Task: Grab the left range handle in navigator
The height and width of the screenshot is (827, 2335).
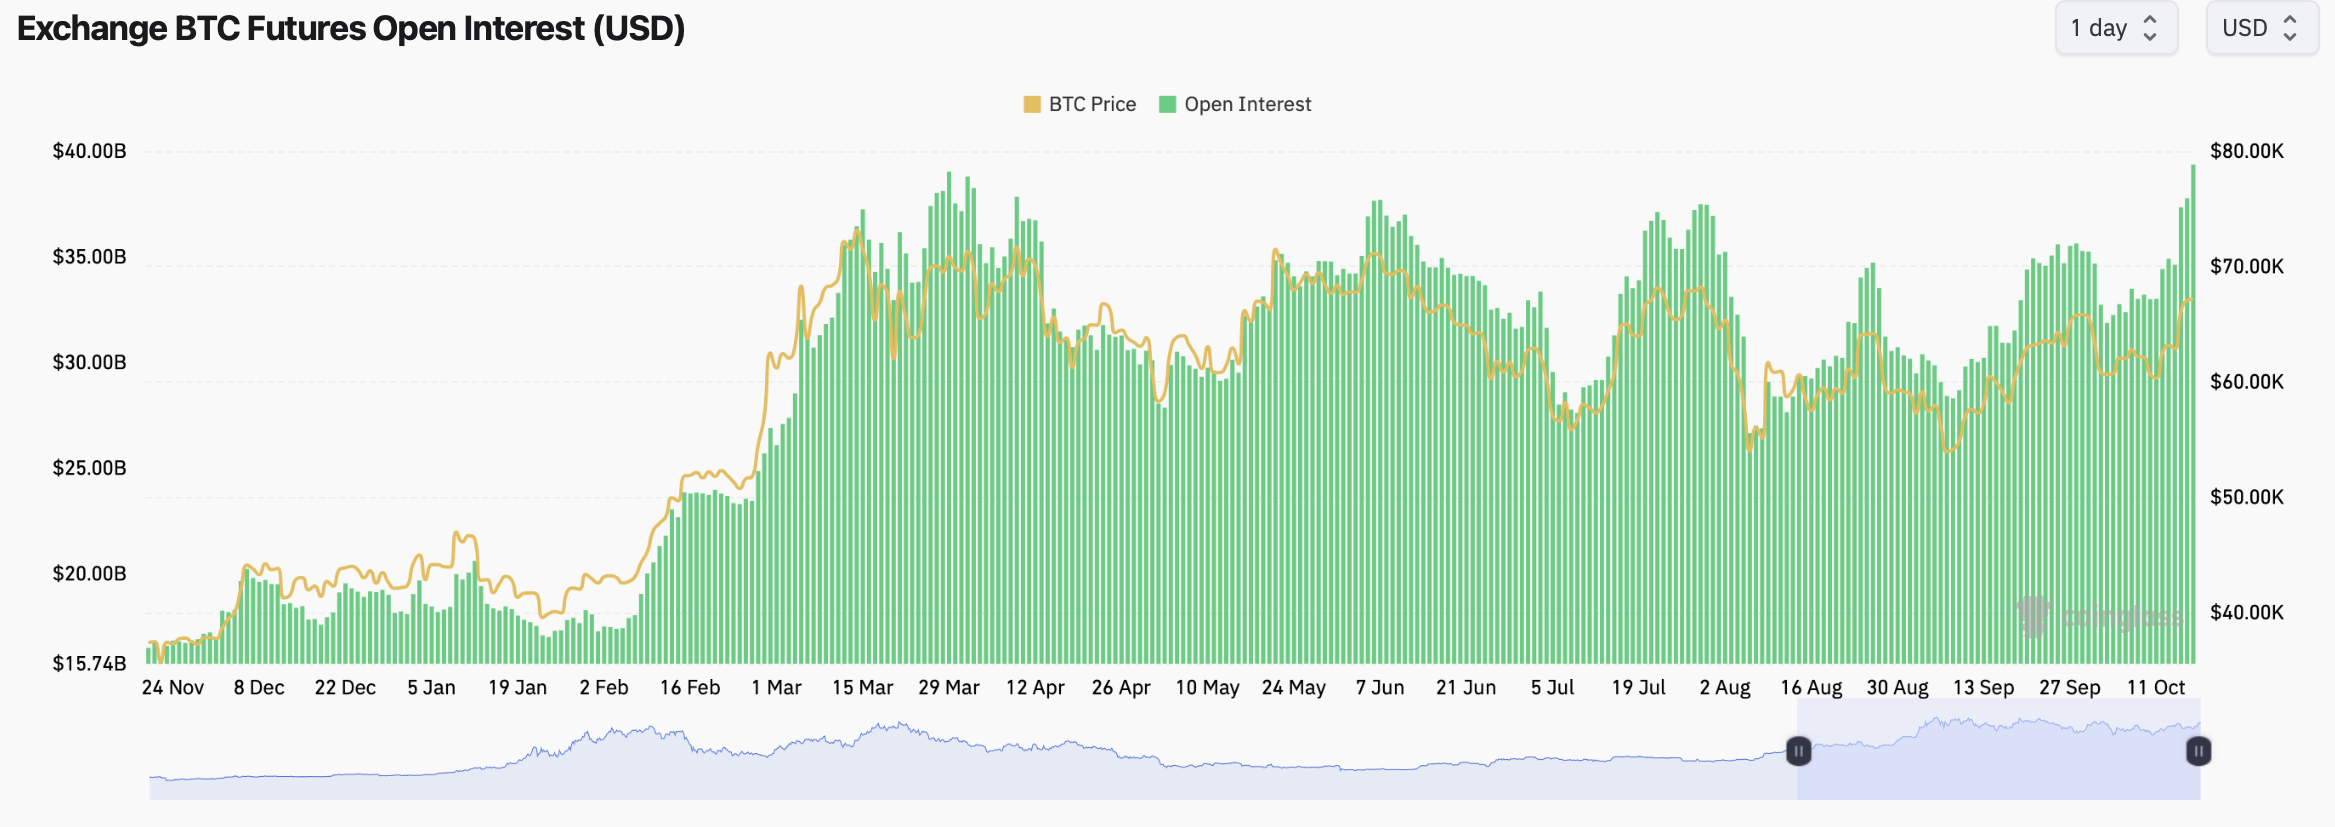Action: coord(1798,751)
